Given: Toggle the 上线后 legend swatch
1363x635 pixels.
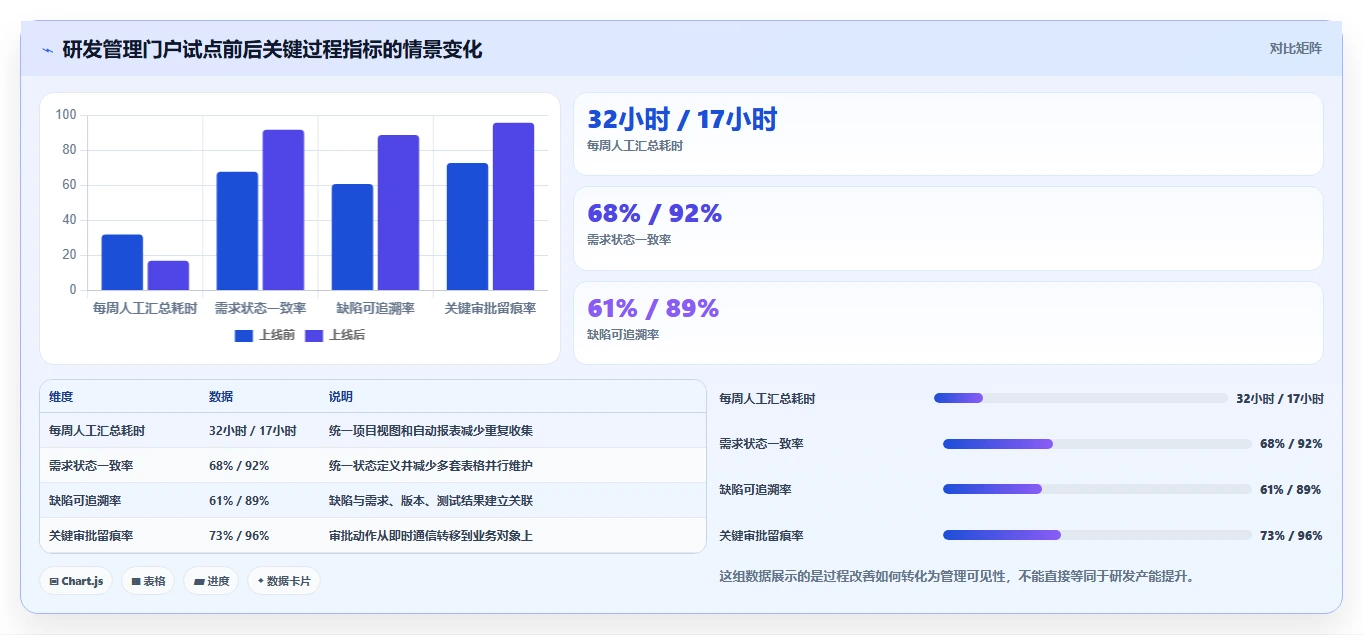Looking at the screenshot, I should [314, 335].
